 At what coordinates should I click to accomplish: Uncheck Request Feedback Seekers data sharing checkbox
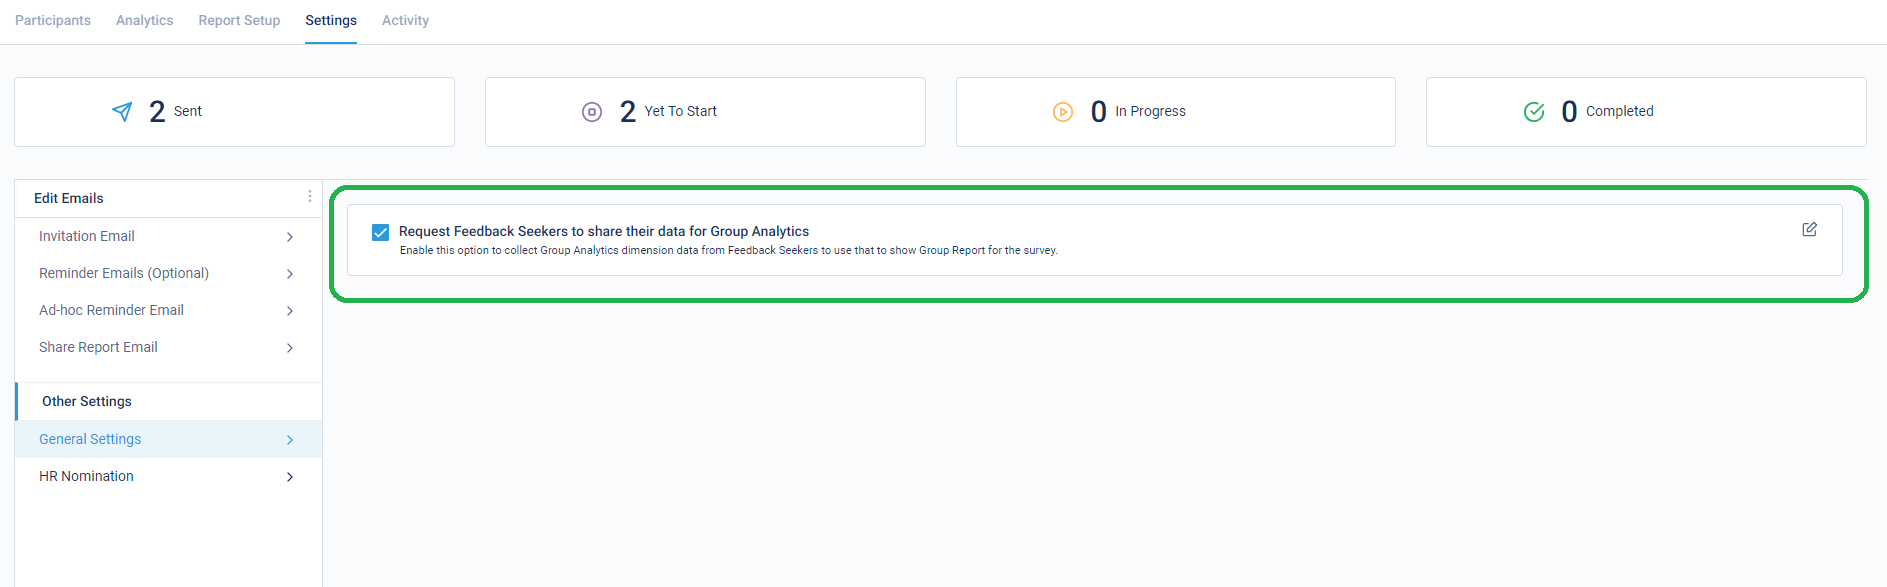(381, 232)
